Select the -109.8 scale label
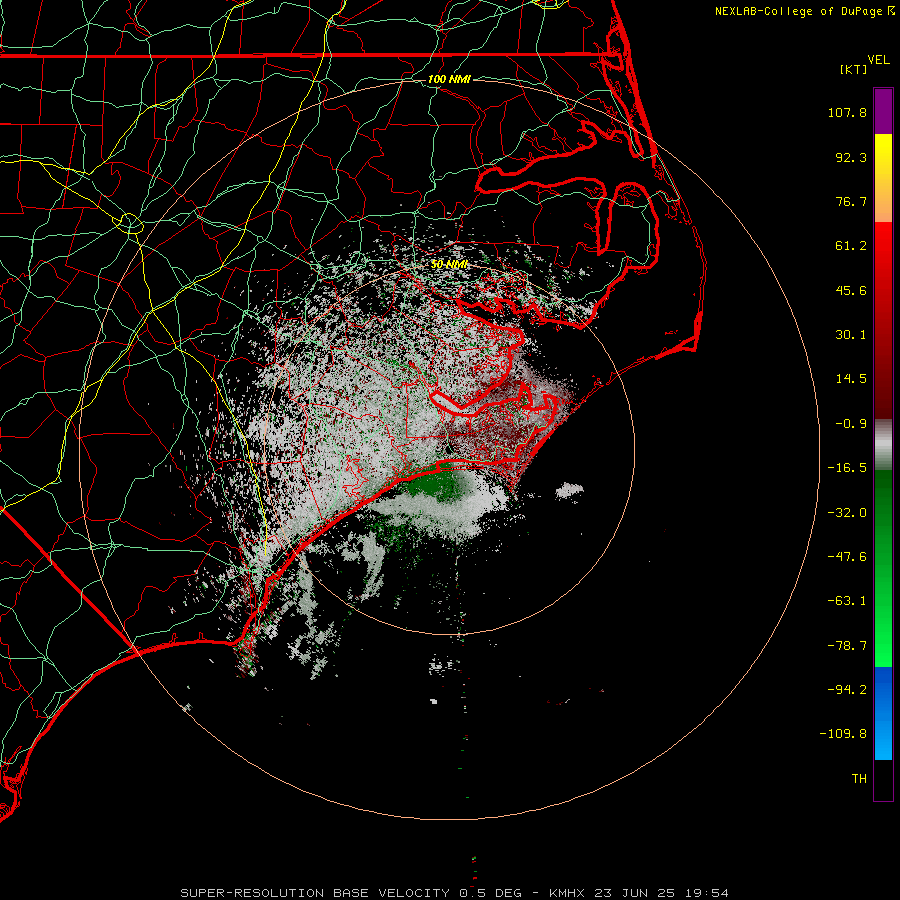This screenshot has height=900, width=900. coord(843,734)
